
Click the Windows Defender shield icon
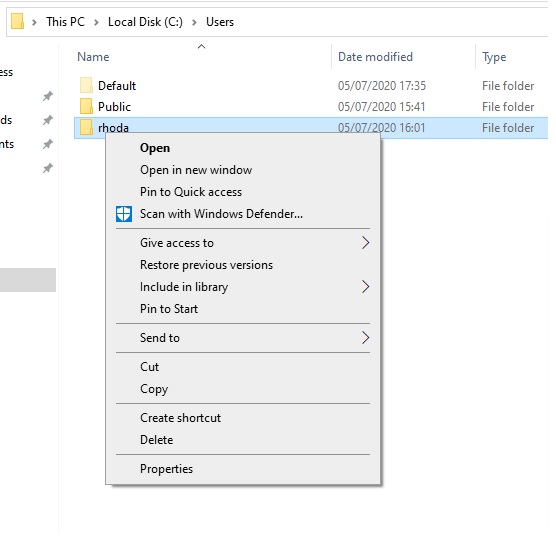coord(124,214)
